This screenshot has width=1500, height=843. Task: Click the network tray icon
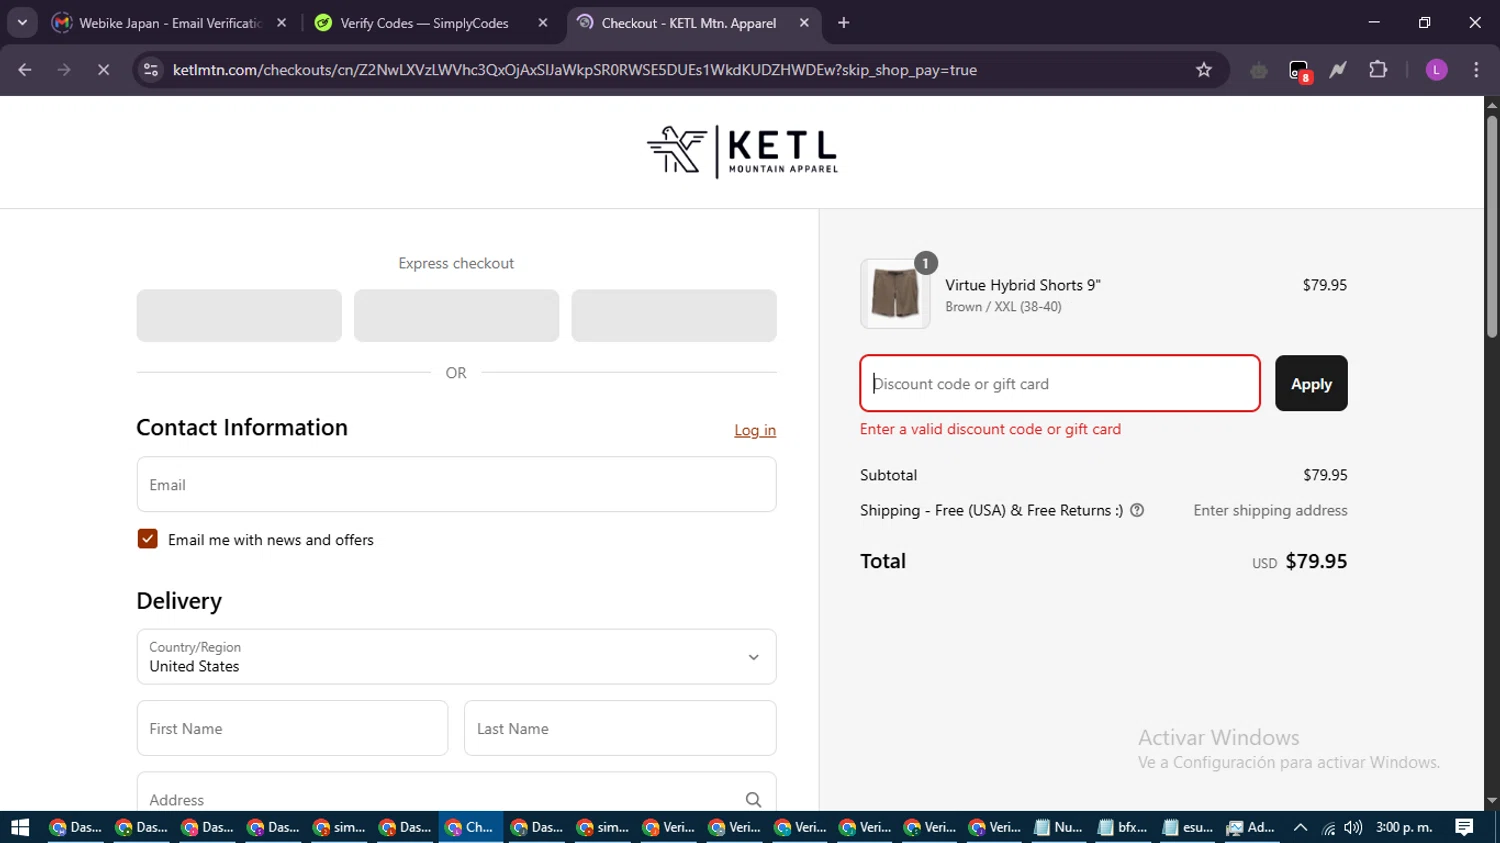click(1328, 827)
